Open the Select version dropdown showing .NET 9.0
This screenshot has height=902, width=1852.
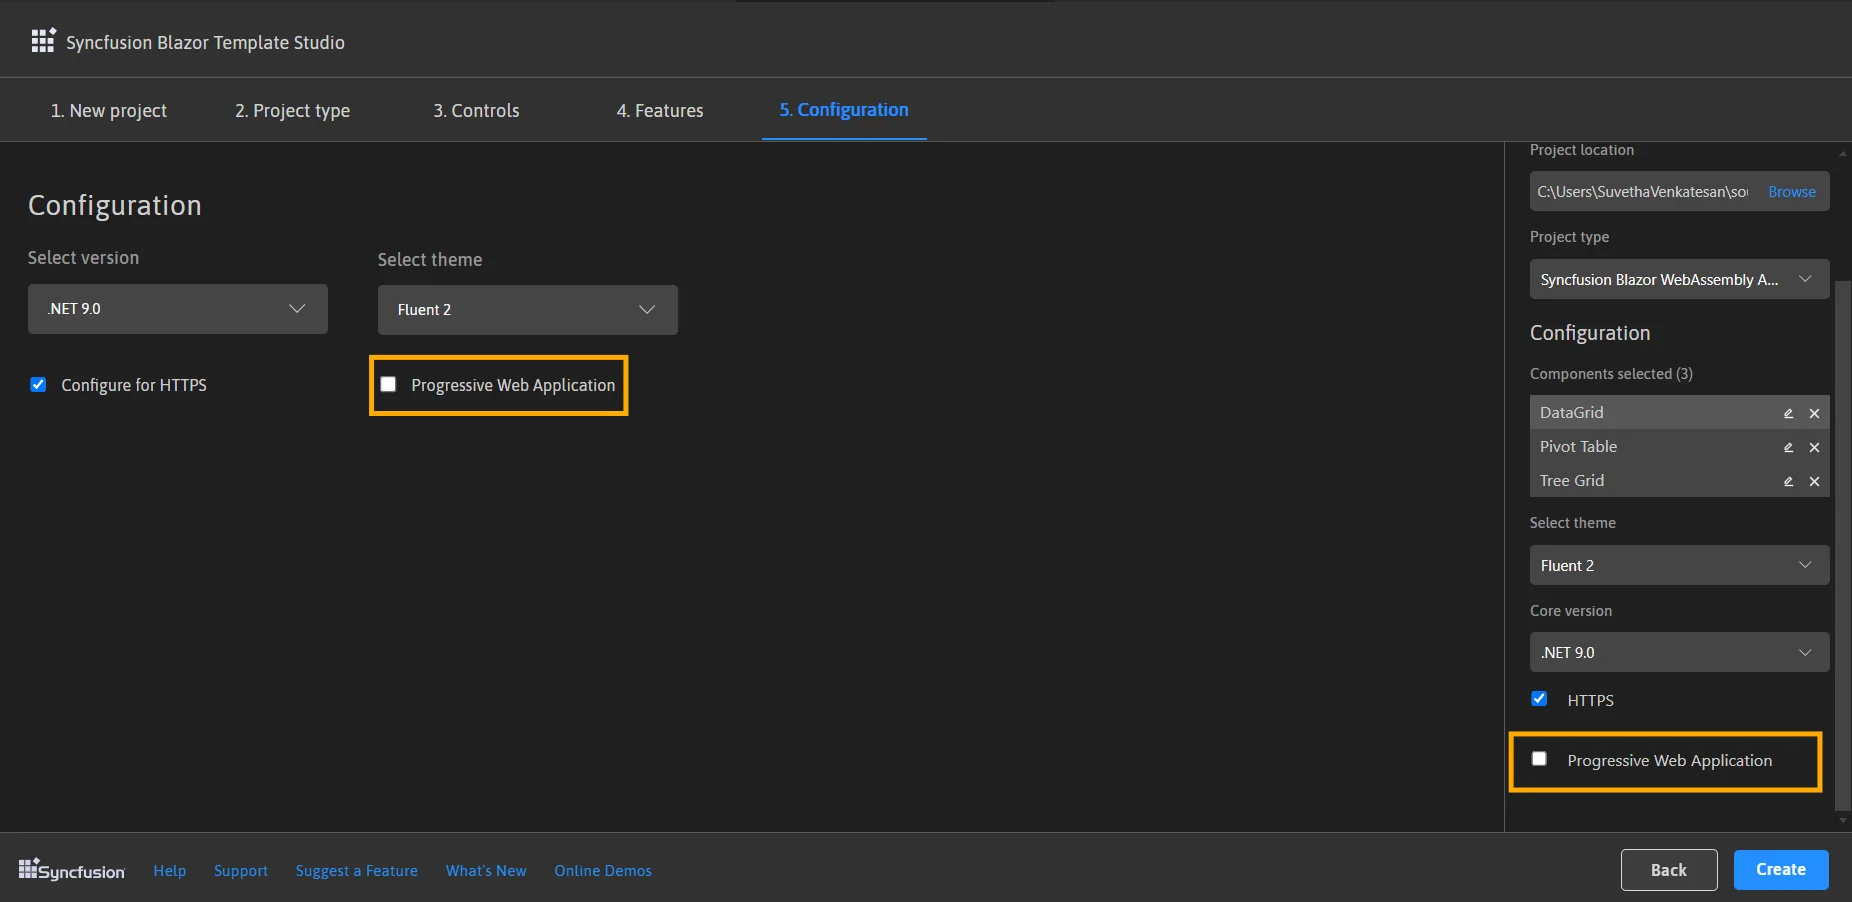coord(177,309)
